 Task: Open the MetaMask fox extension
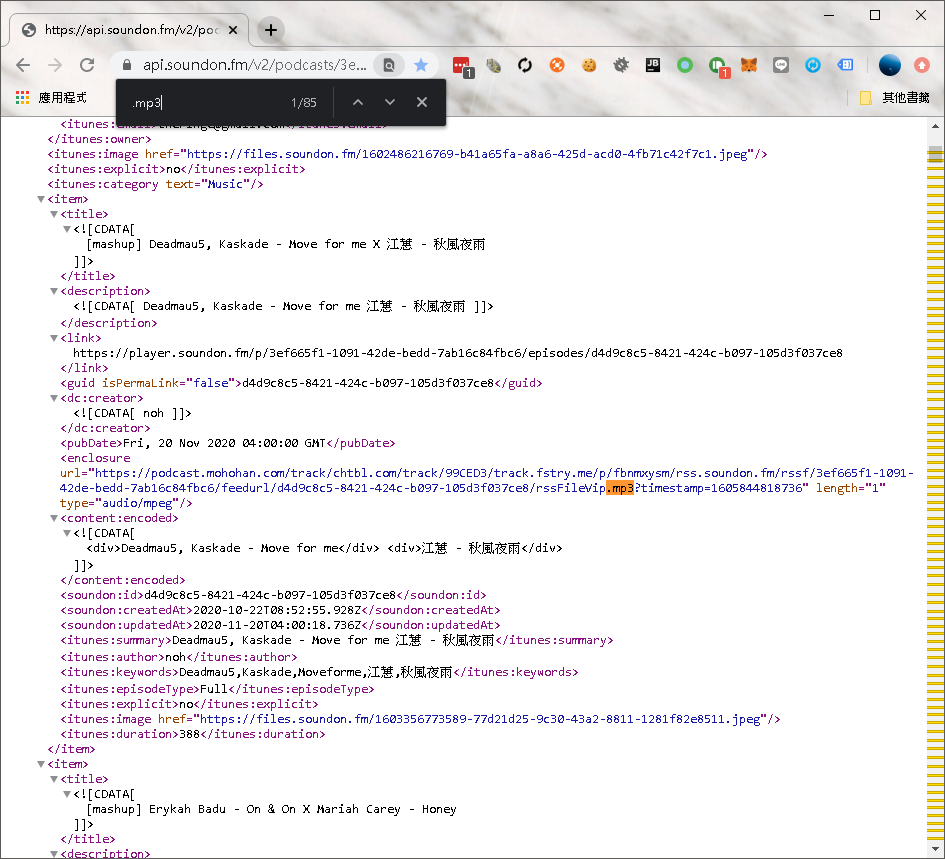(749, 65)
